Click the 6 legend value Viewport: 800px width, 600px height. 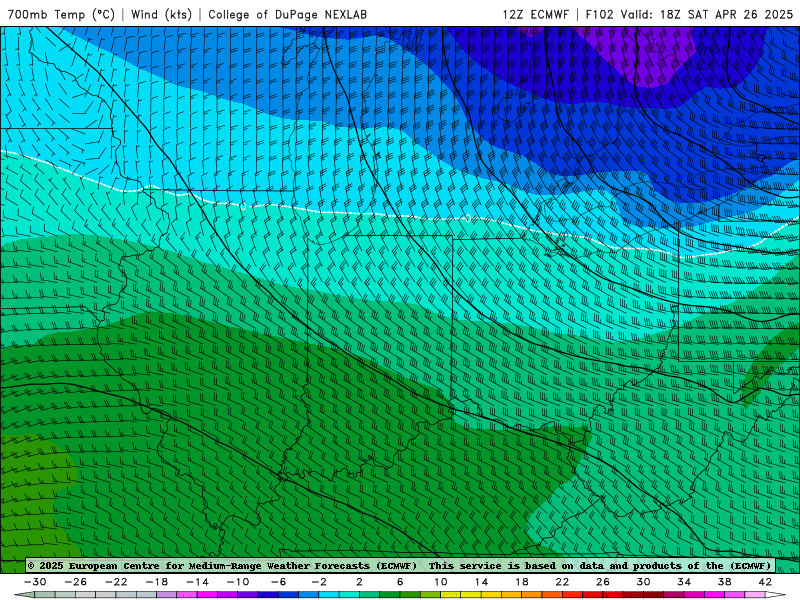[x=400, y=582]
